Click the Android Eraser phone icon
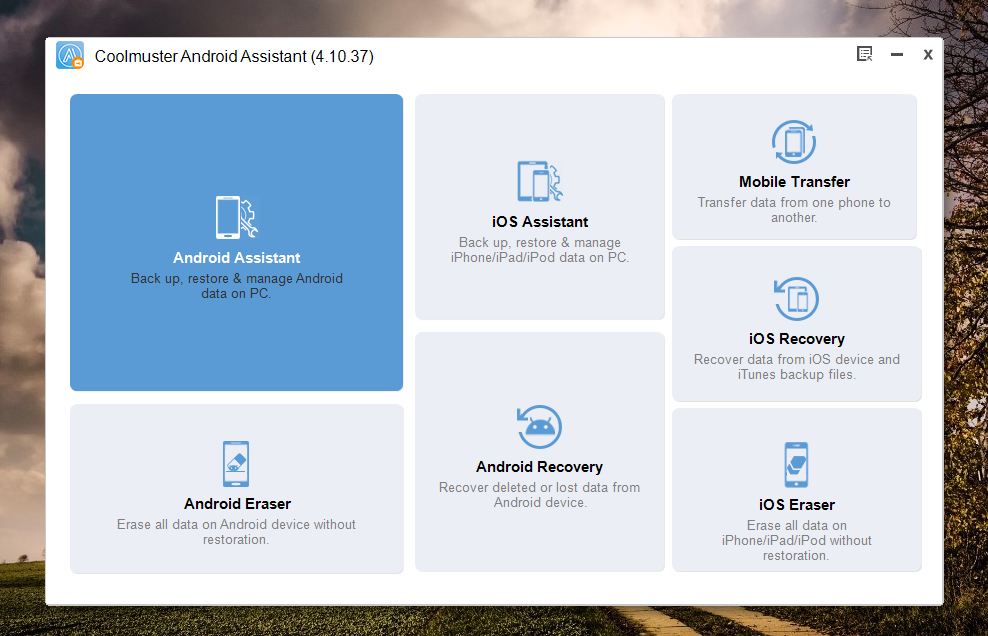This screenshot has height=636, width=988. click(236, 464)
